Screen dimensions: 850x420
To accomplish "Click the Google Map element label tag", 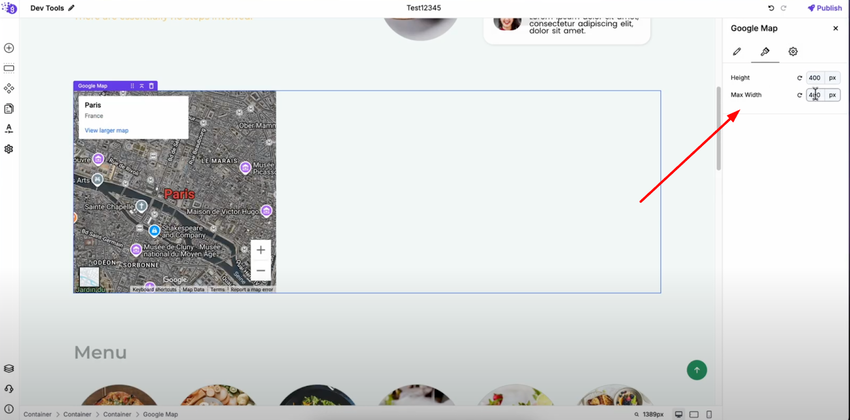I will pos(93,86).
